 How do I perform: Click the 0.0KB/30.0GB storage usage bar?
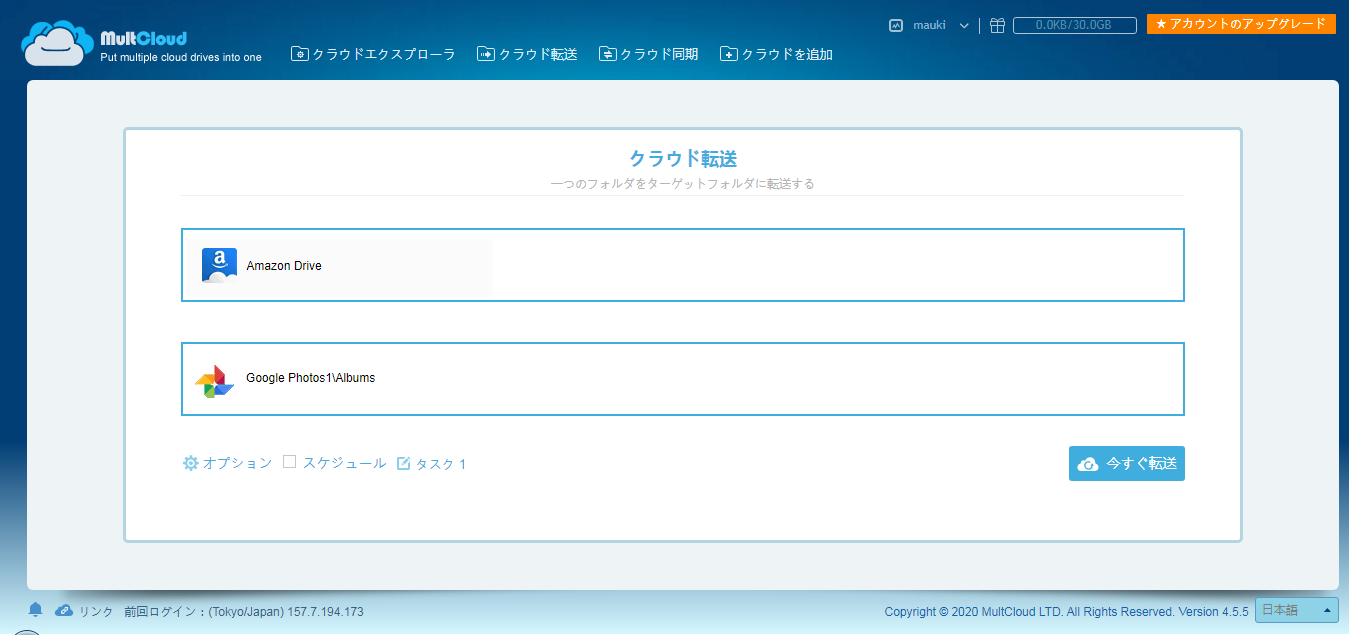point(1074,26)
